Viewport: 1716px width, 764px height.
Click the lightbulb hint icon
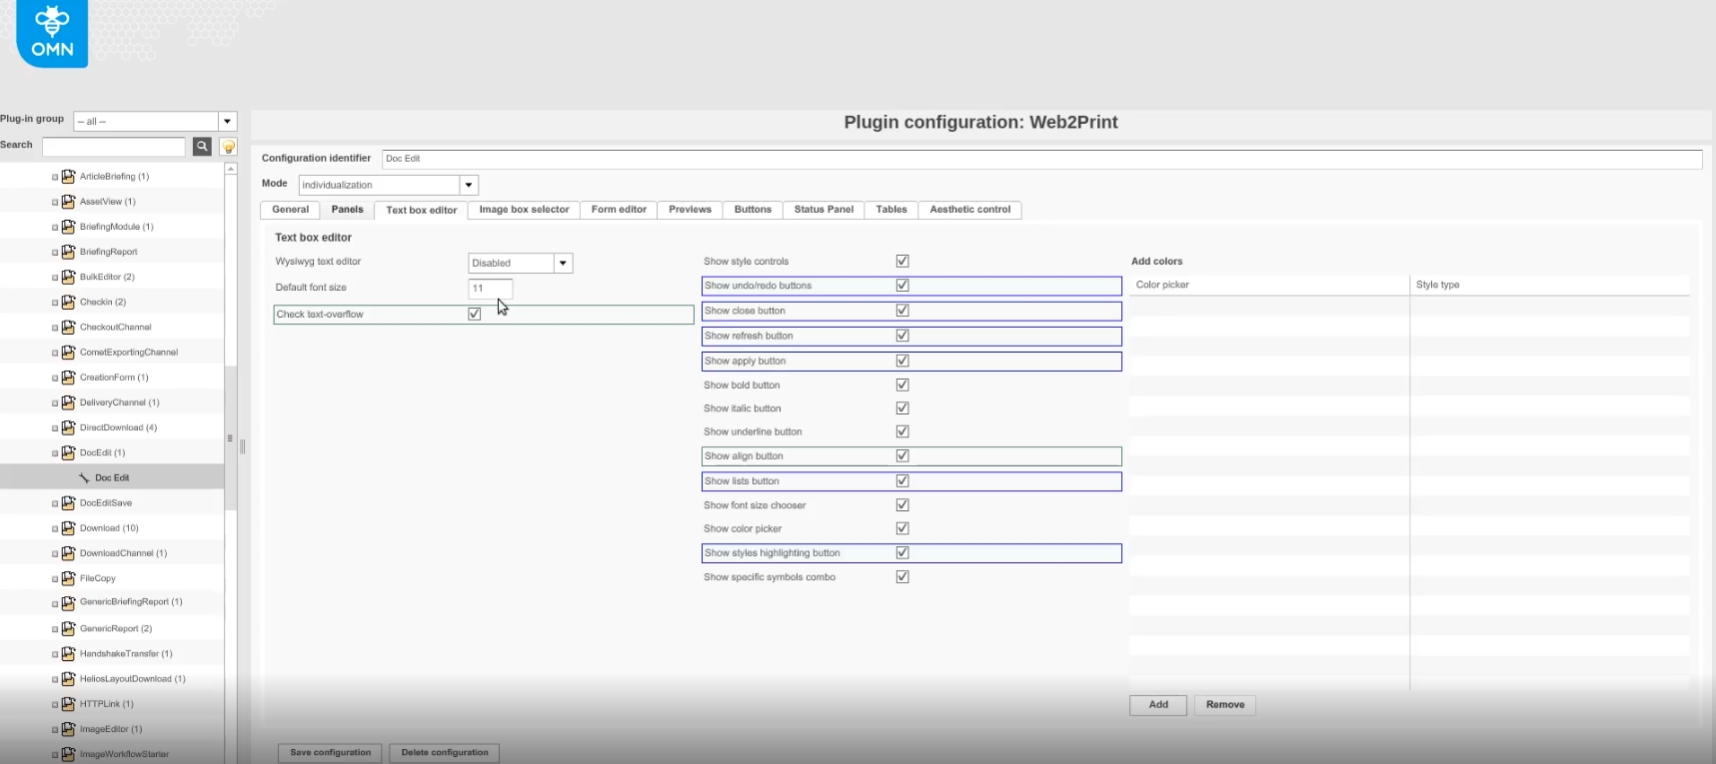point(228,147)
